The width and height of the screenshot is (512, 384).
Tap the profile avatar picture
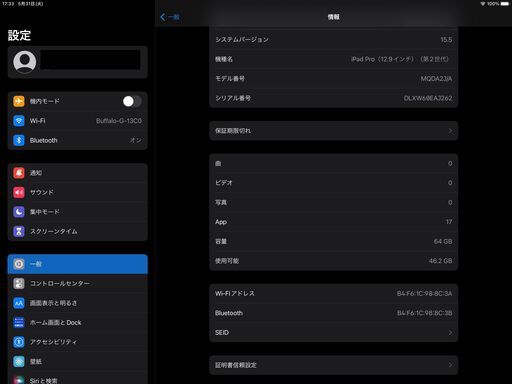click(25, 62)
